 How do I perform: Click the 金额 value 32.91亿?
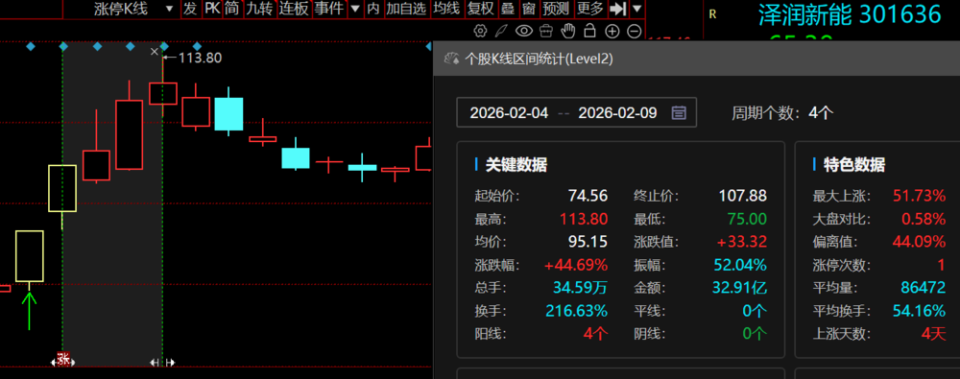(740, 288)
